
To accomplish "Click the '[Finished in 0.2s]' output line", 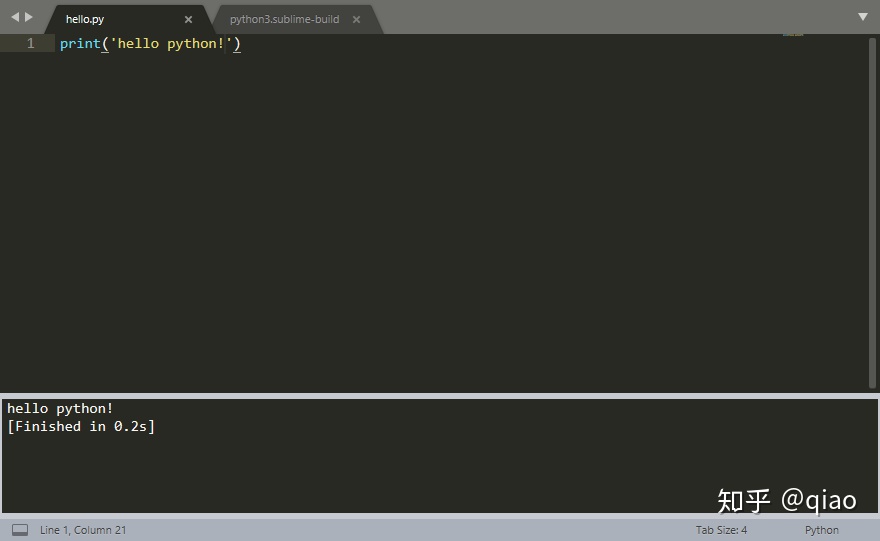I will pos(81,427).
